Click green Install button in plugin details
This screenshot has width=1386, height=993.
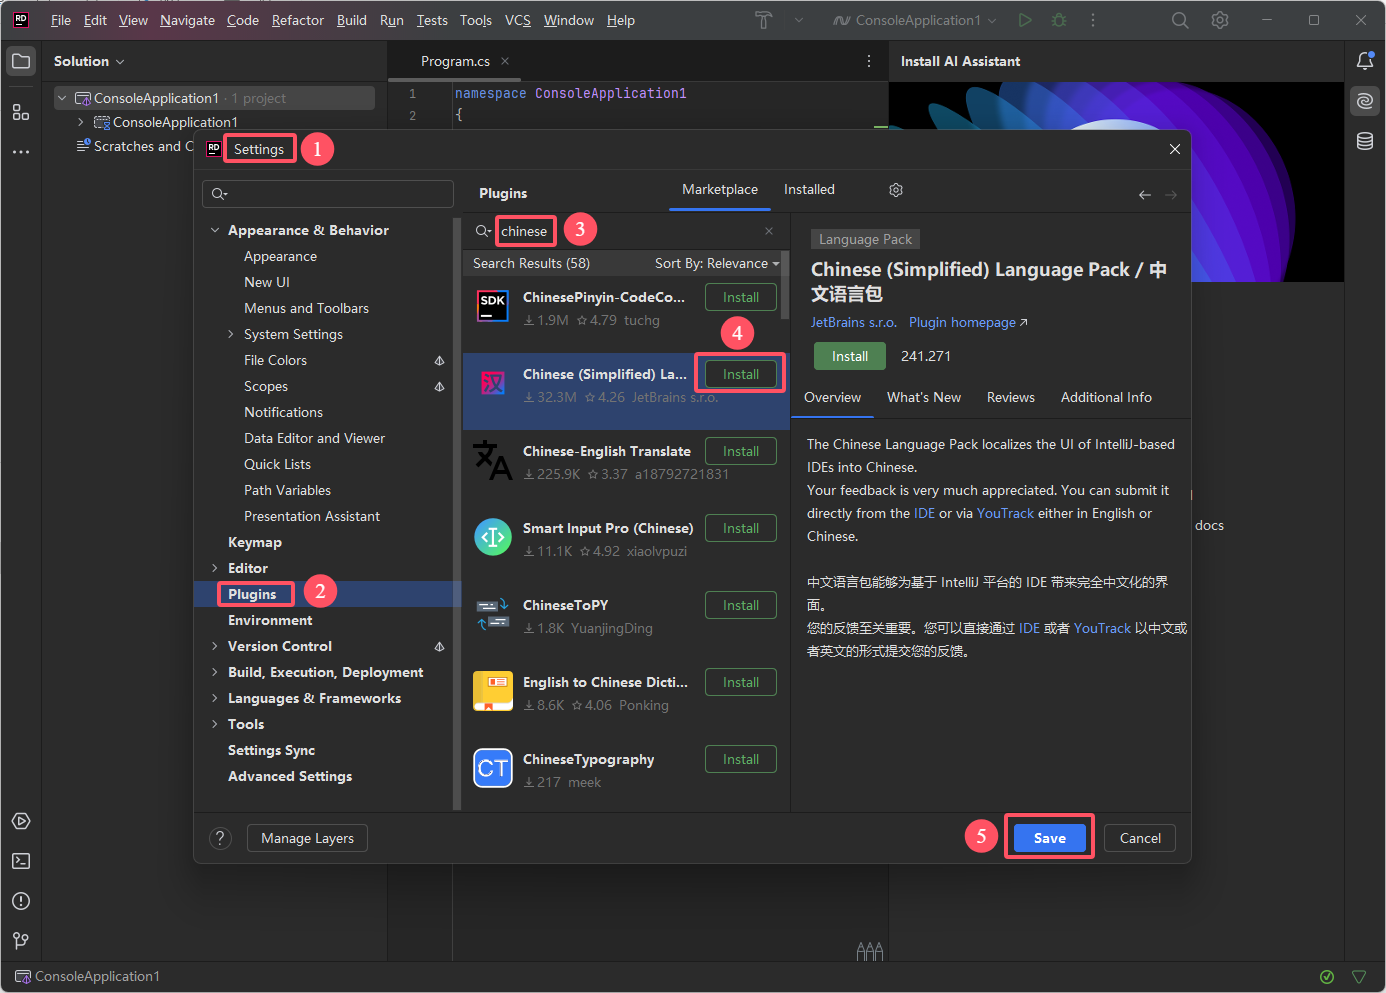tap(850, 356)
